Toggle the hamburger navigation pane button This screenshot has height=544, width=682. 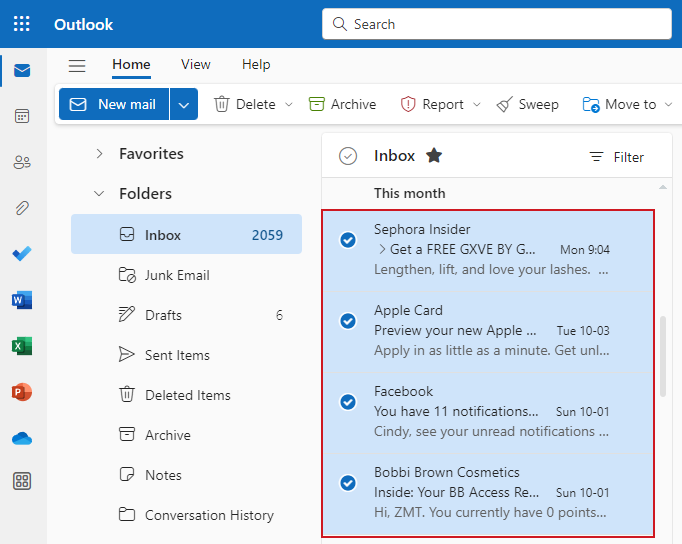77,66
